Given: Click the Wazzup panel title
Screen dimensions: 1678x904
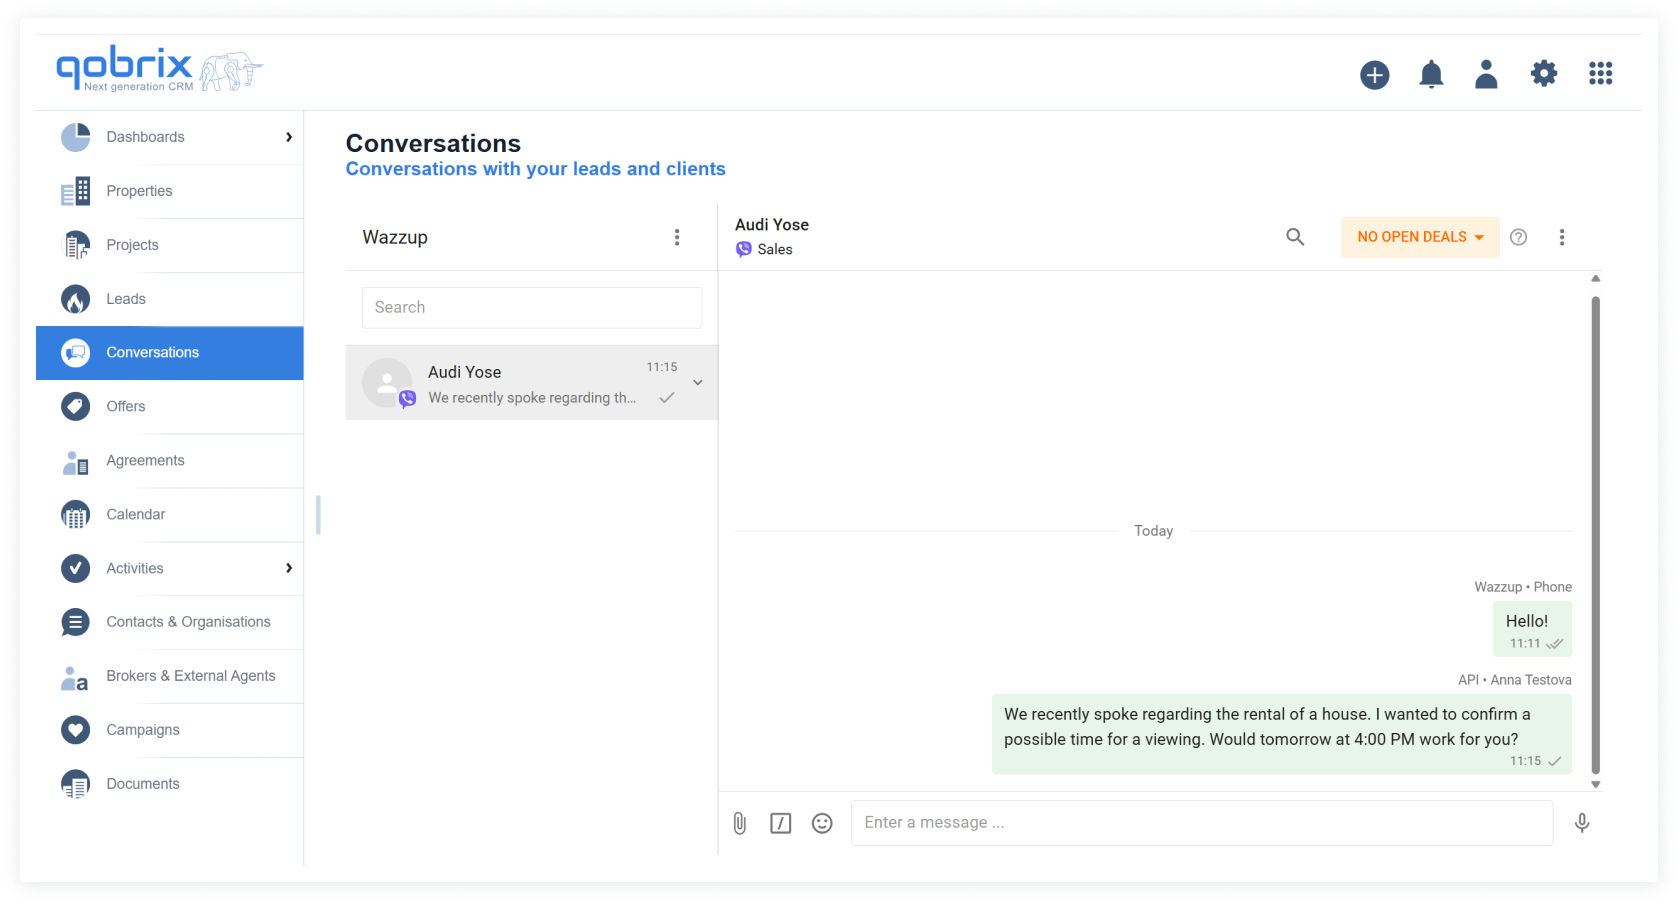Looking at the screenshot, I should [395, 237].
